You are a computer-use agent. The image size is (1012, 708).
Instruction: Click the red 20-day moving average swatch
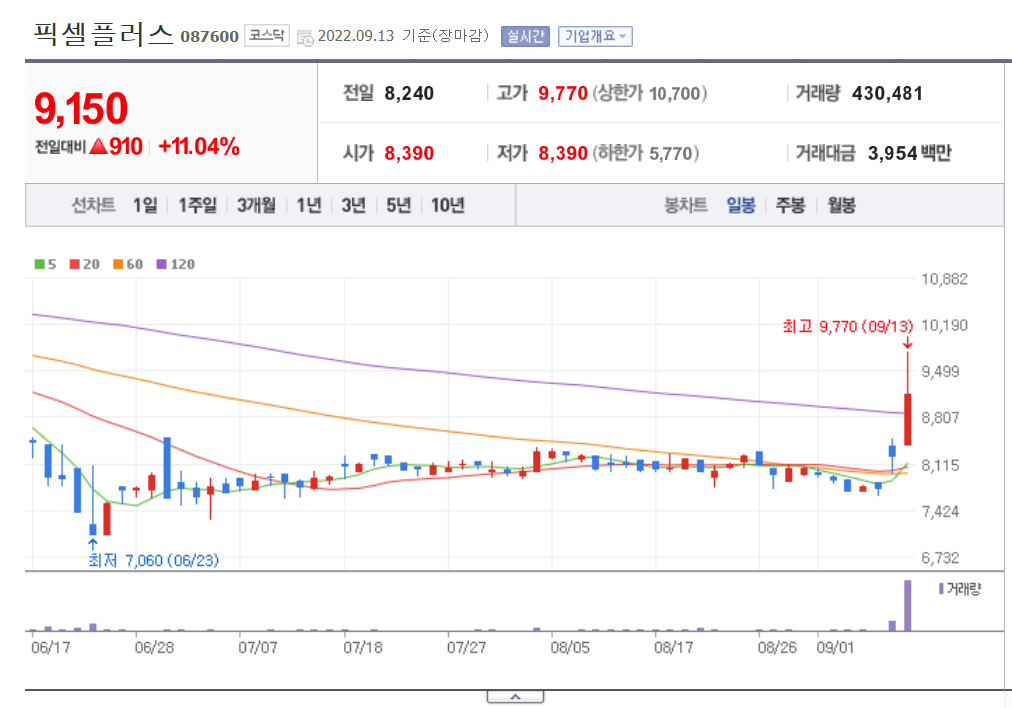pyautogui.click(x=75, y=264)
